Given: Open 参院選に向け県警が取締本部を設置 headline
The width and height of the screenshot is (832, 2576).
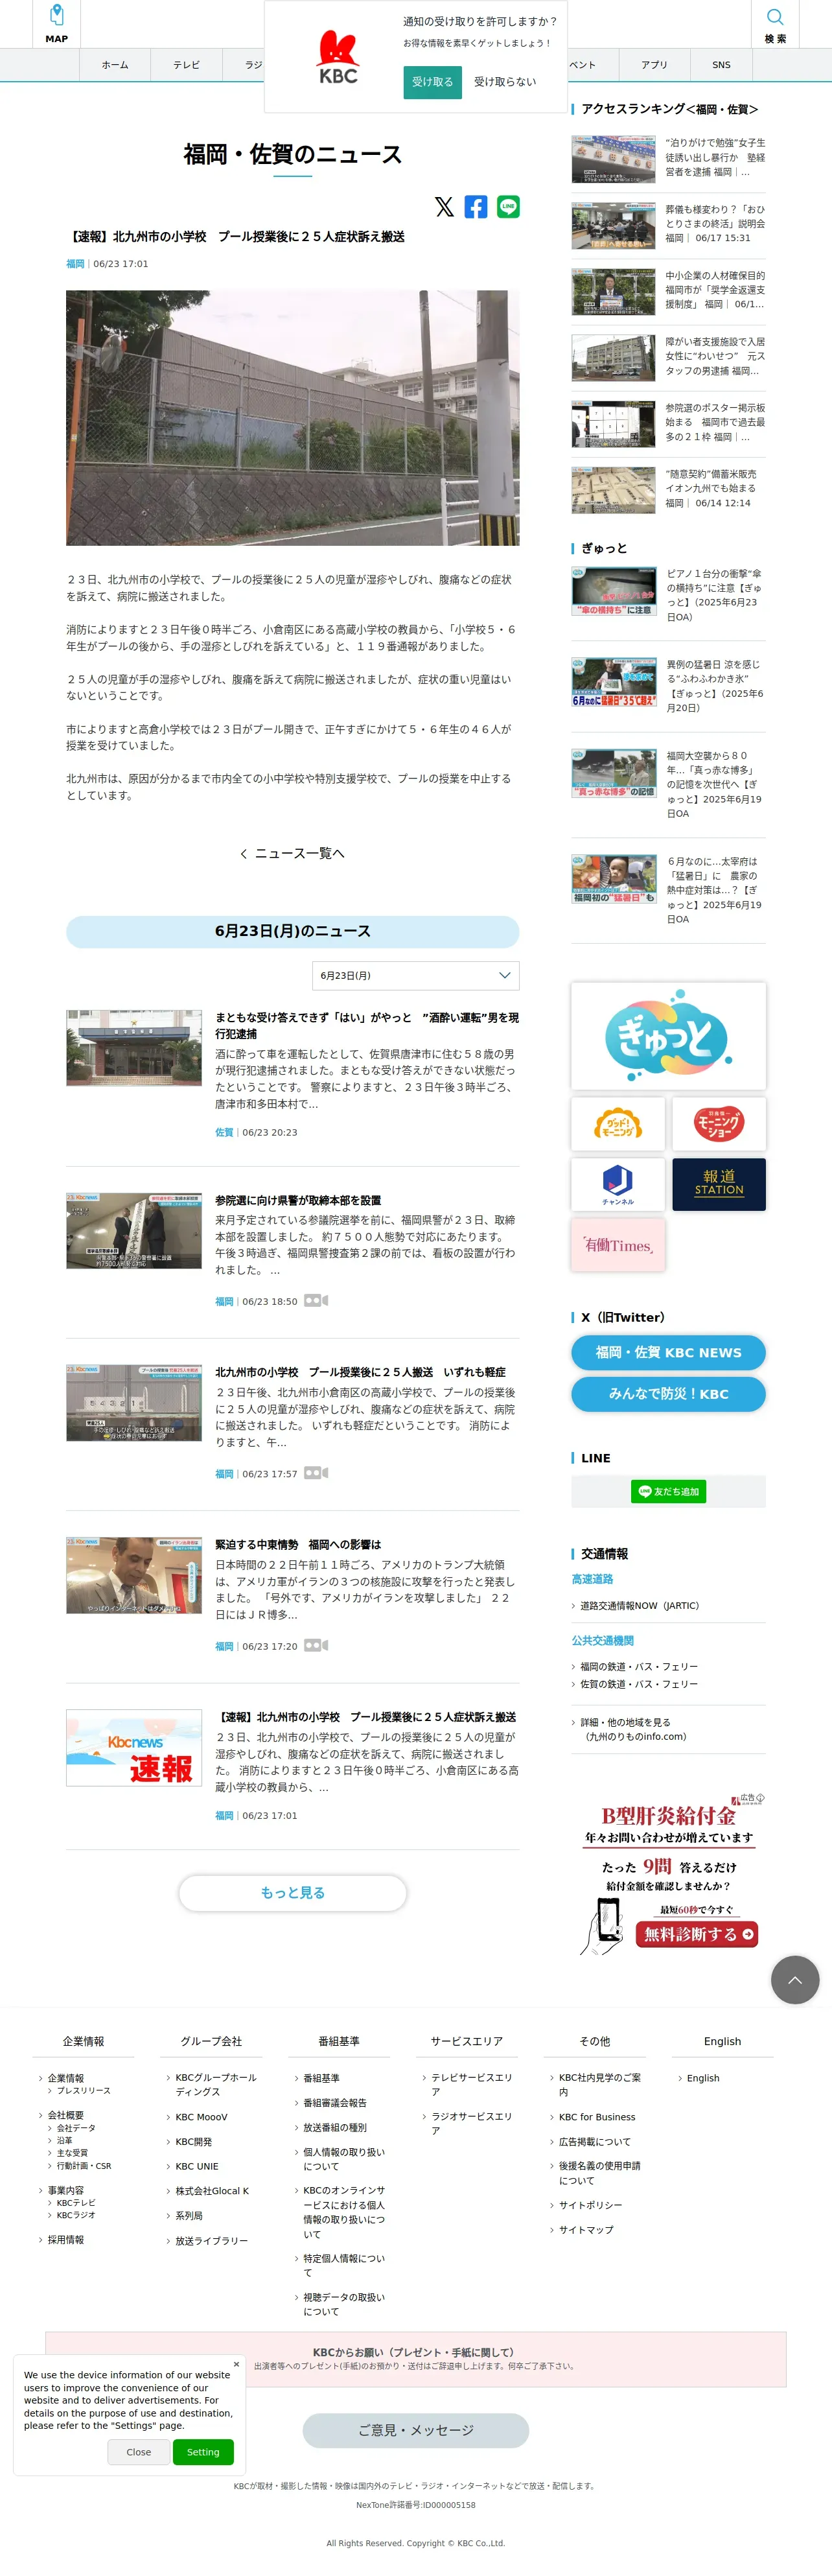Looking at the screenshot, I should [298, 1200].
